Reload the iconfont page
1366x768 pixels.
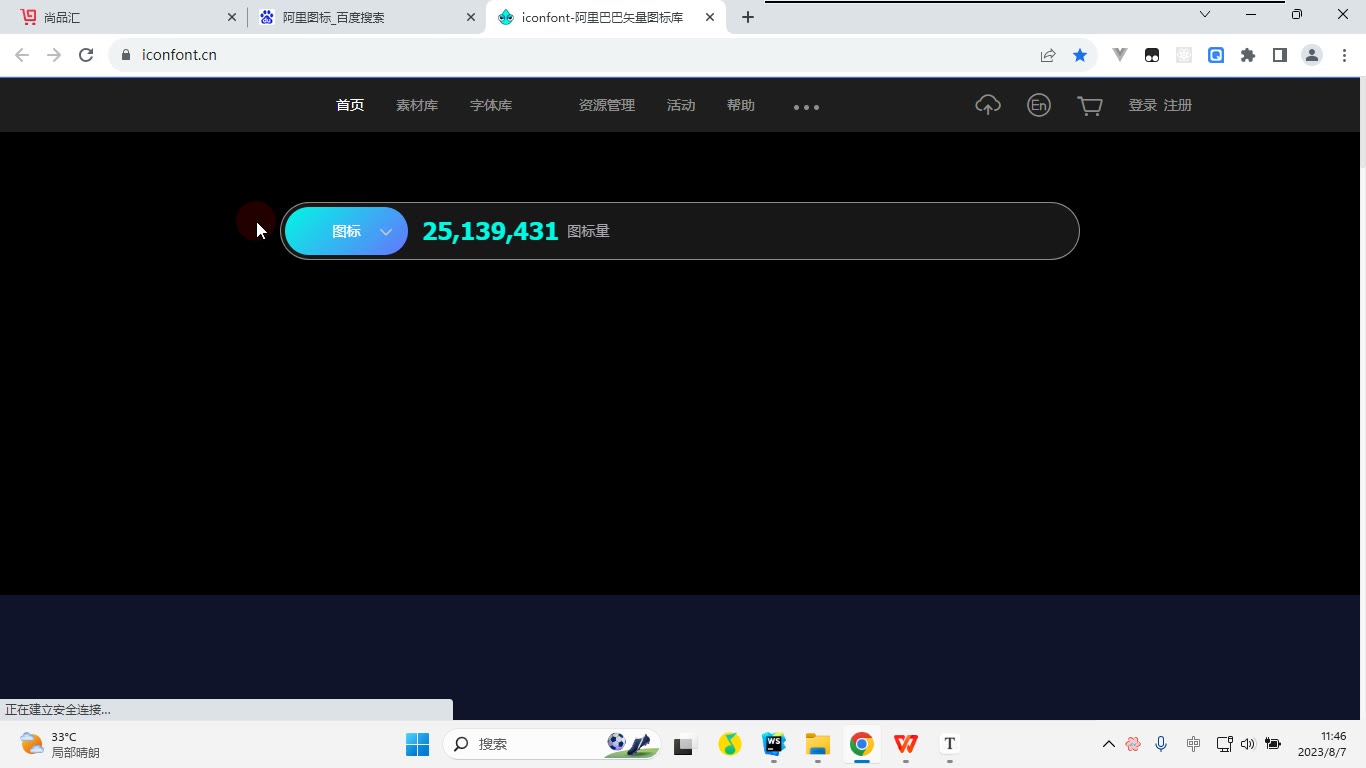pos(86,55)
